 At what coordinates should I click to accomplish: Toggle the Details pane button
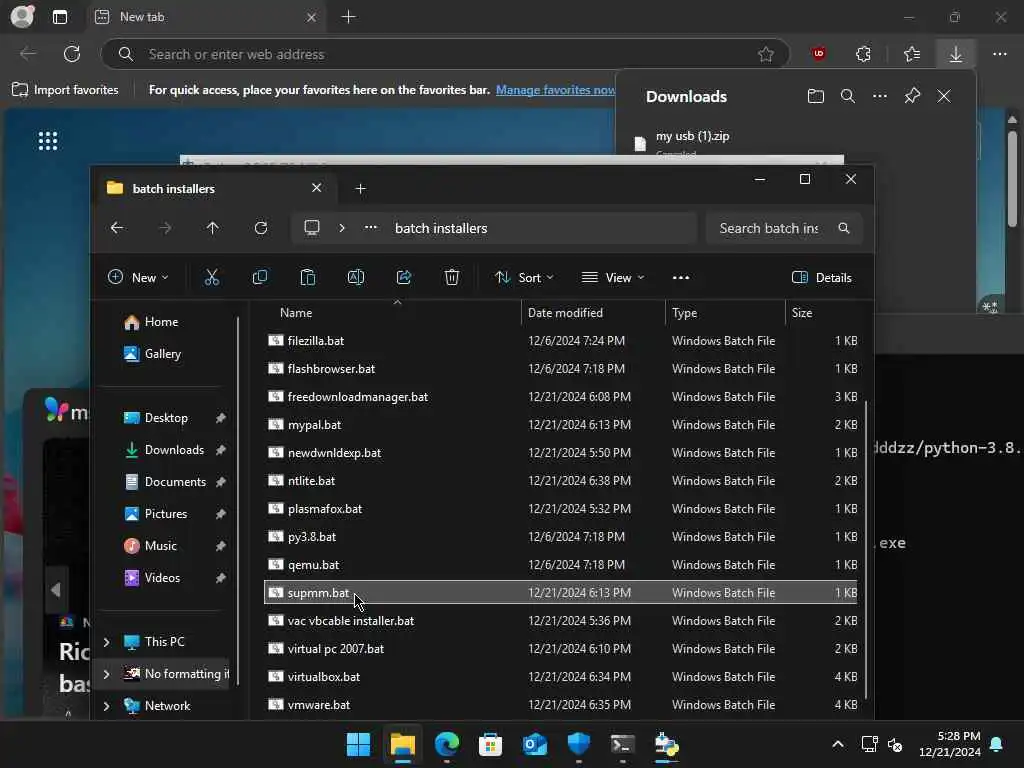pyautogui.click(x=822, y=278)
